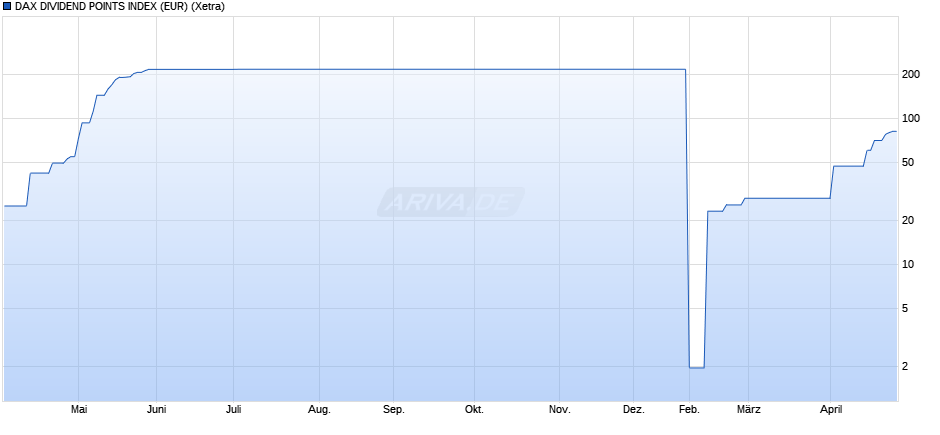Pick the Sep. label on the x-axis

tap(393, 410)
